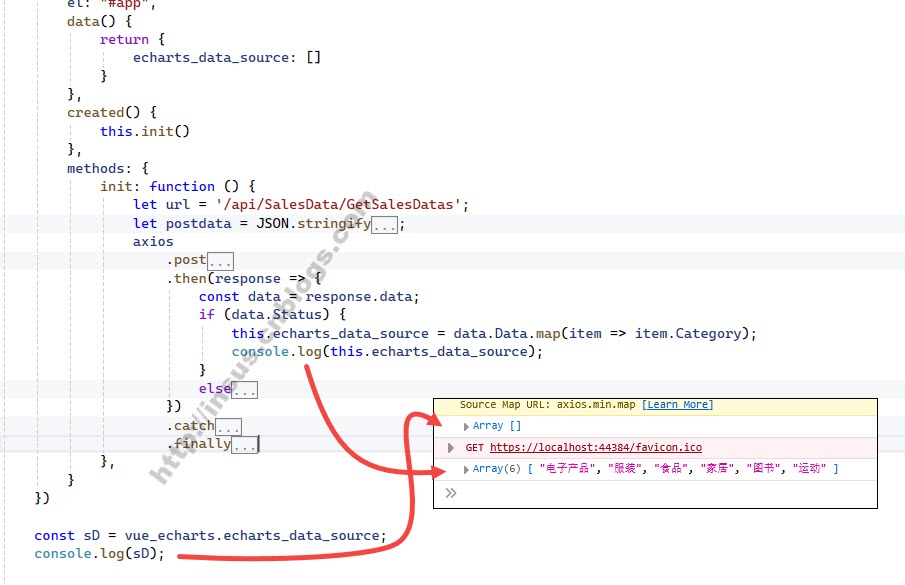
Task: Expand collapsed code after JSON.stringify
Action: point(384,224)
